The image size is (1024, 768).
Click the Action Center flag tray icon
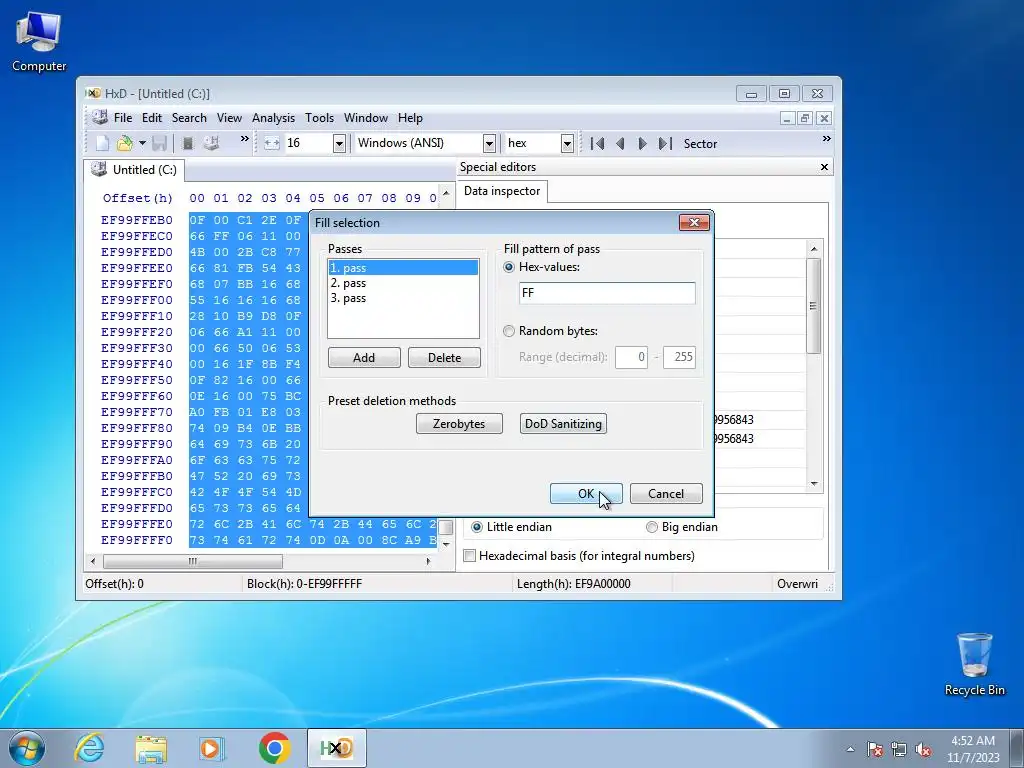[875, 749]
